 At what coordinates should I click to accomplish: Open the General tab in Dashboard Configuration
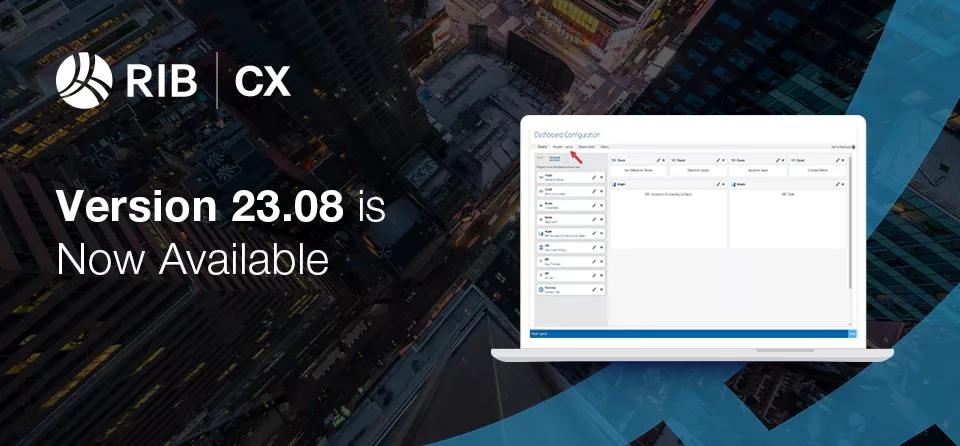(542, 147)
